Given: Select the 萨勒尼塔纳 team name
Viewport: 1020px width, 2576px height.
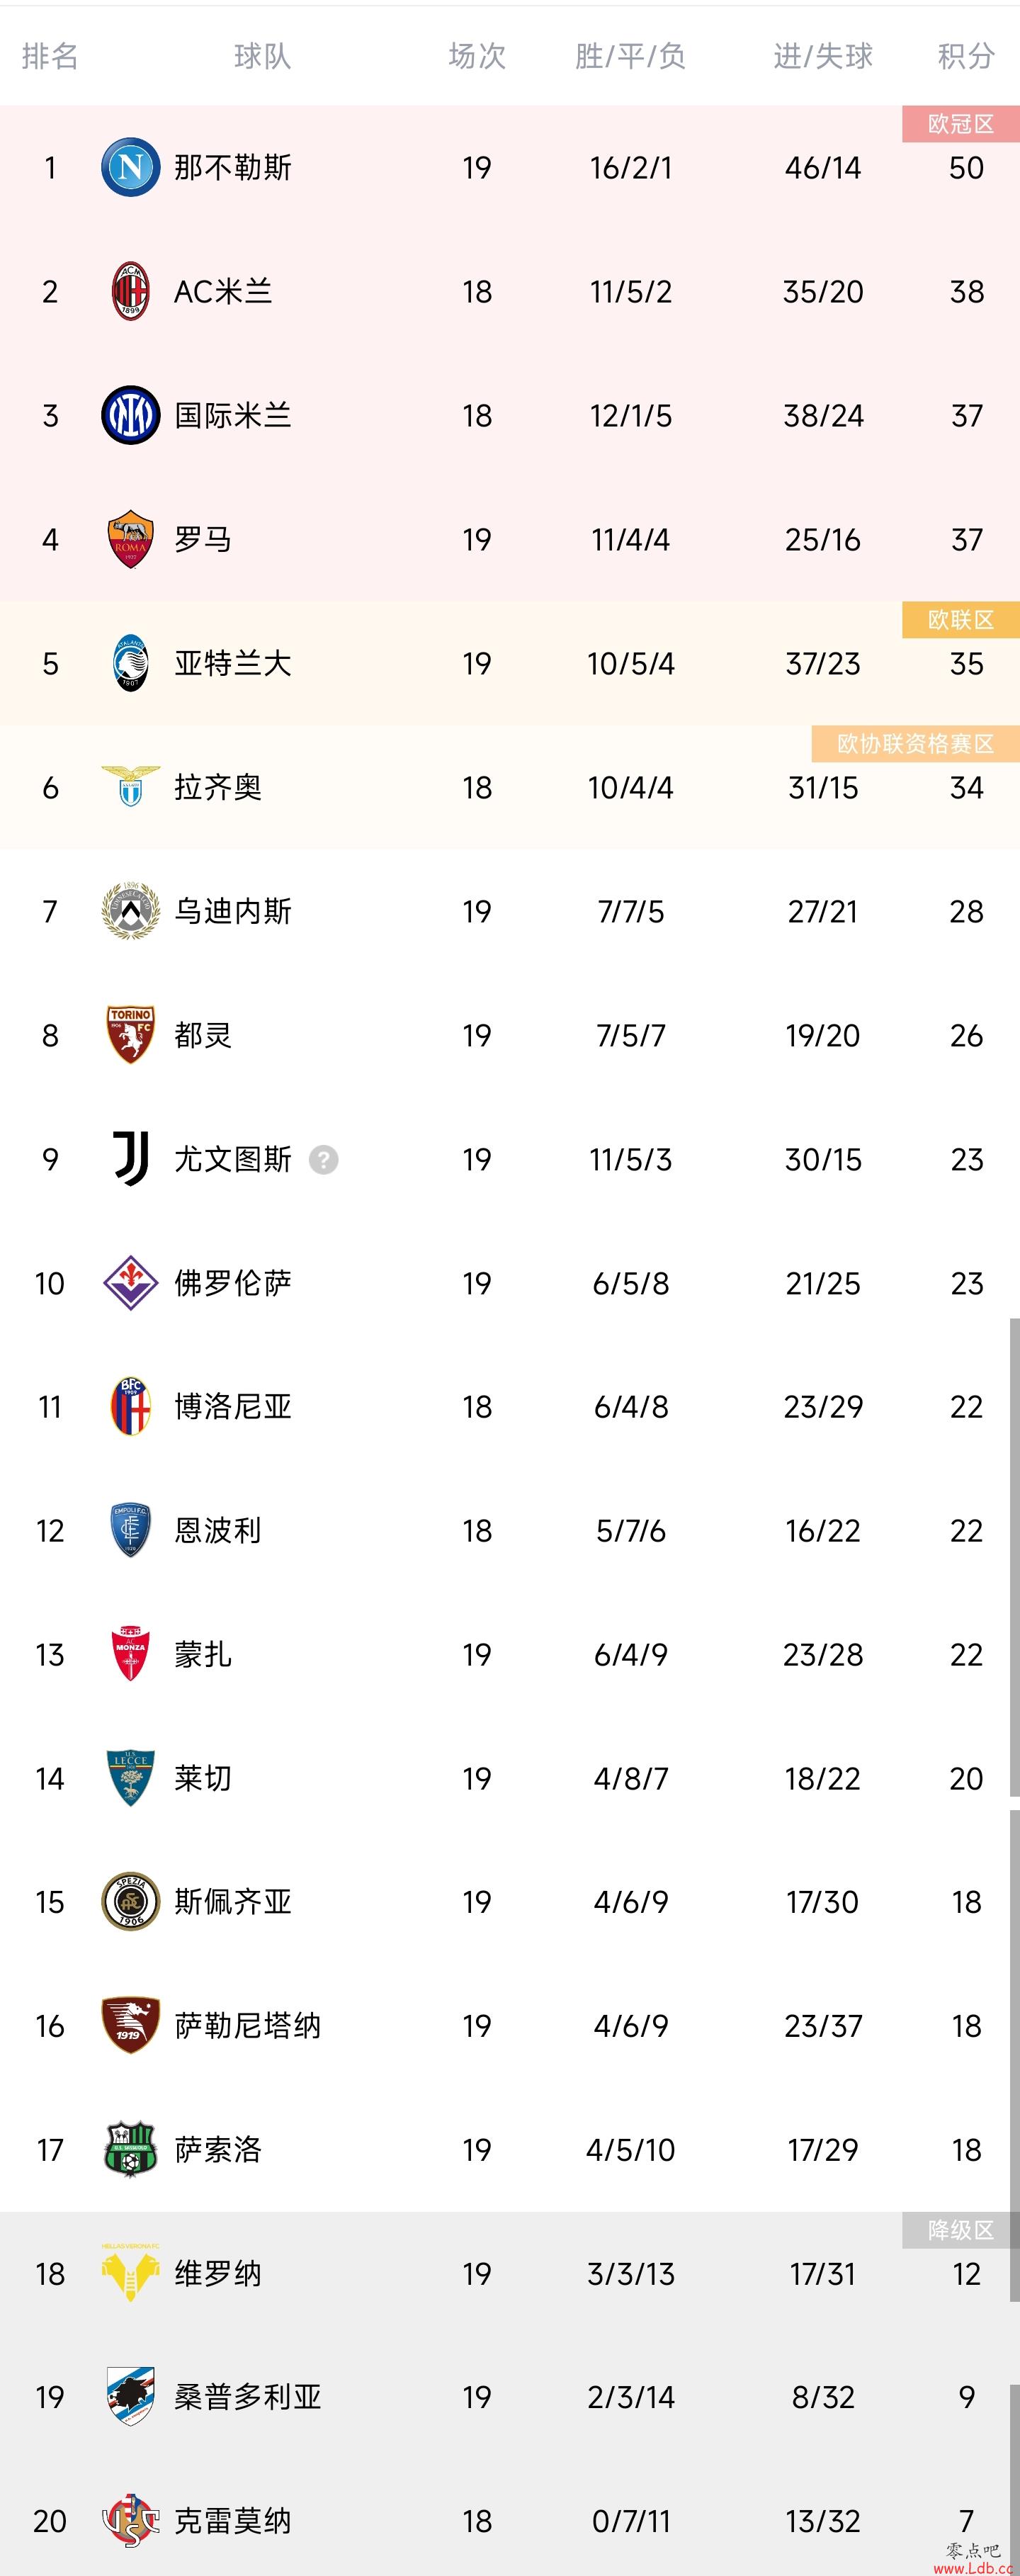Looking at the screenshot, I should click(x=247, y=2025).
